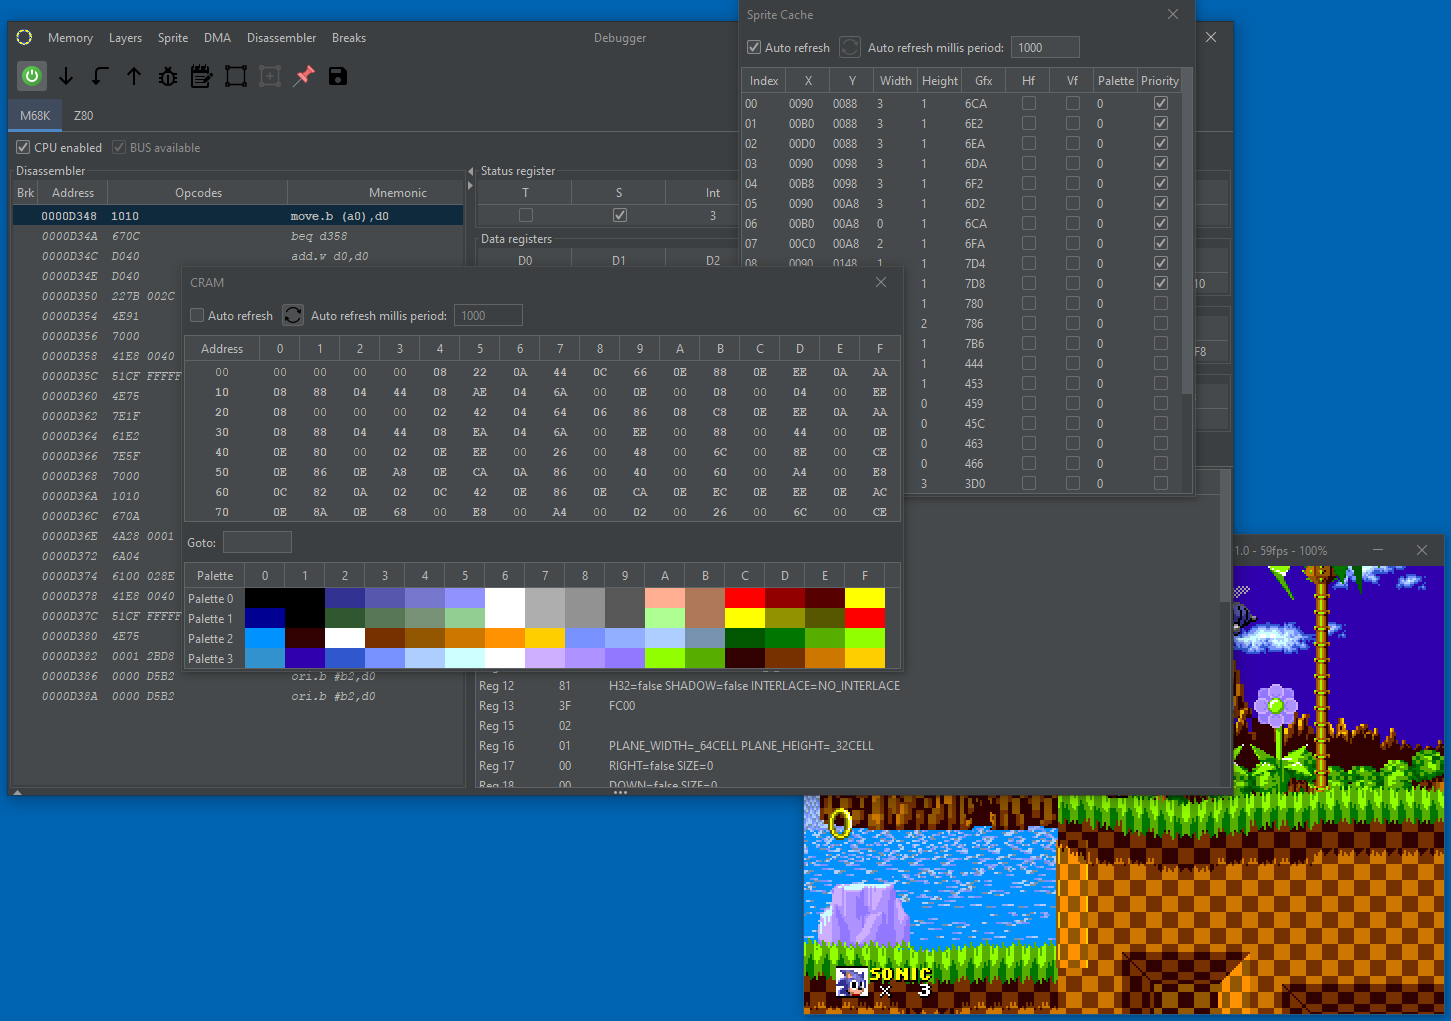Select the M68K tab
The image size is (1451, 1021).
click(35, 115)
